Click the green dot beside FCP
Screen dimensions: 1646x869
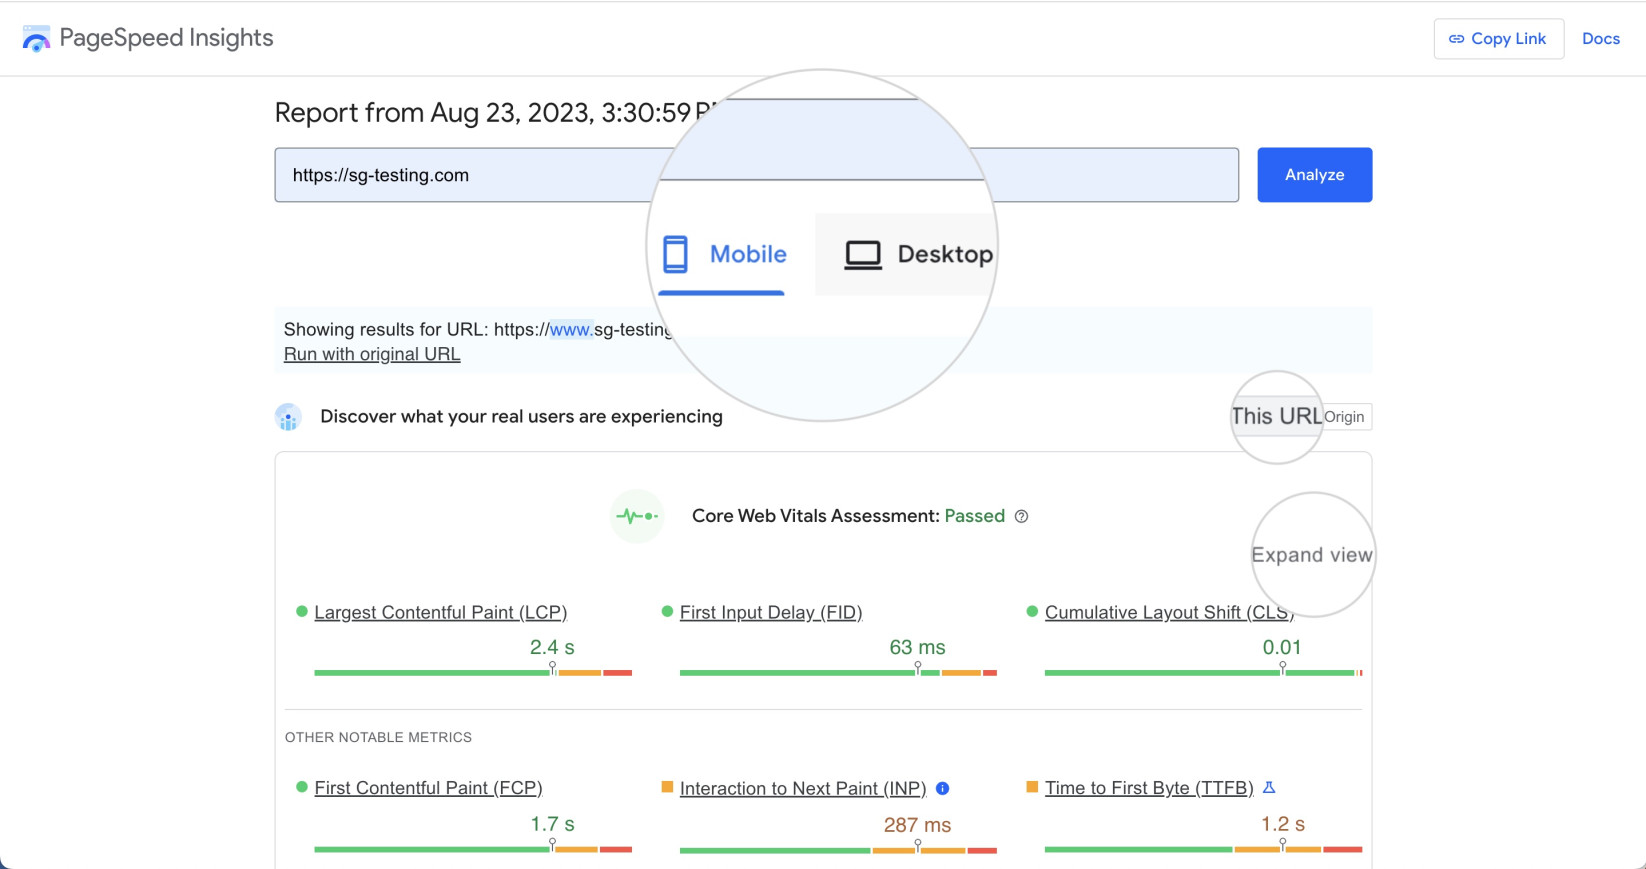pyautogui.click(x=301, y=787)
